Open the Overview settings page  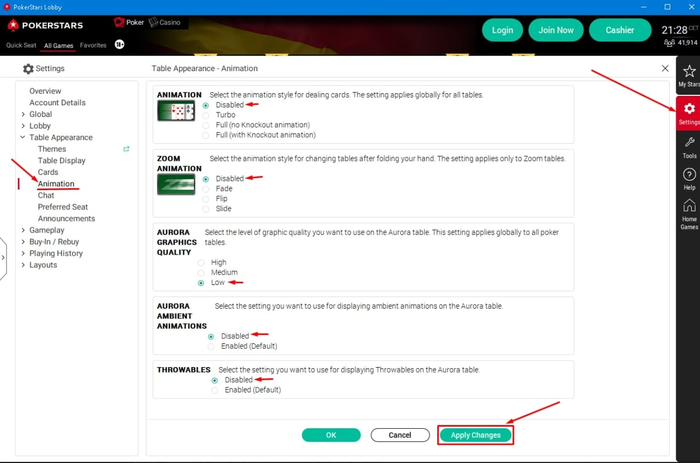(45, 91)
